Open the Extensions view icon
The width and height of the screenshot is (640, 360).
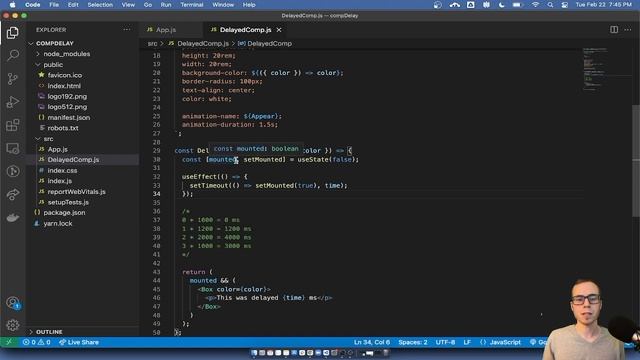(13, 125)
